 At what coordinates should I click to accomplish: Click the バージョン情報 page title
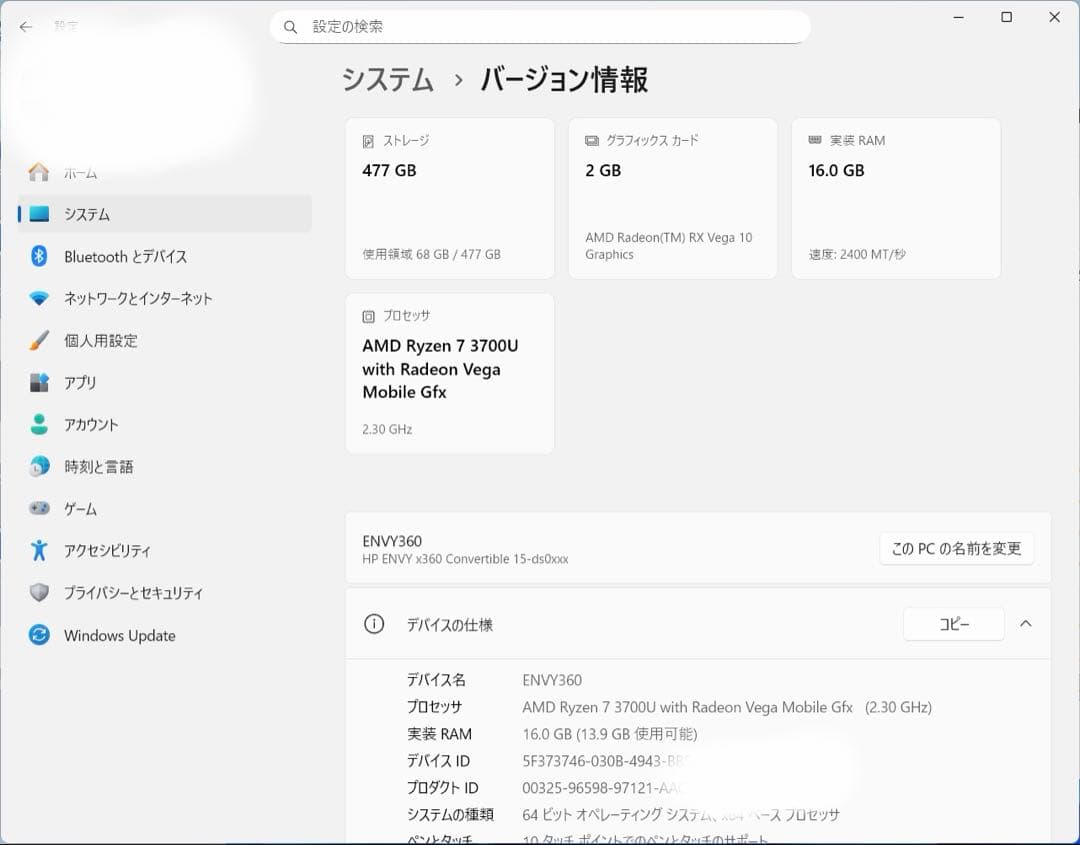pyautogui.click(x=564, y=79)
